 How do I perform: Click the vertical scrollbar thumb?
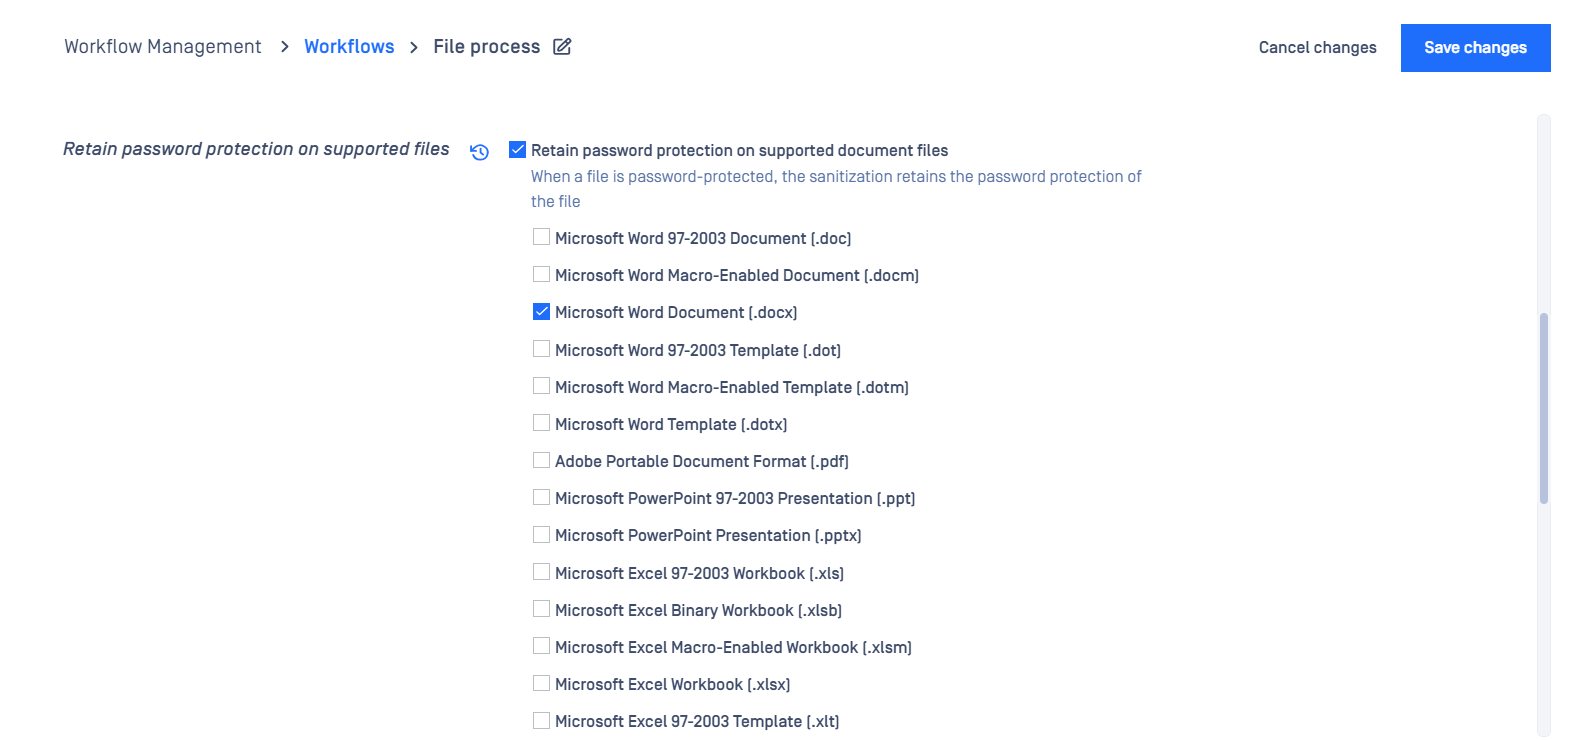[1544, 408]
